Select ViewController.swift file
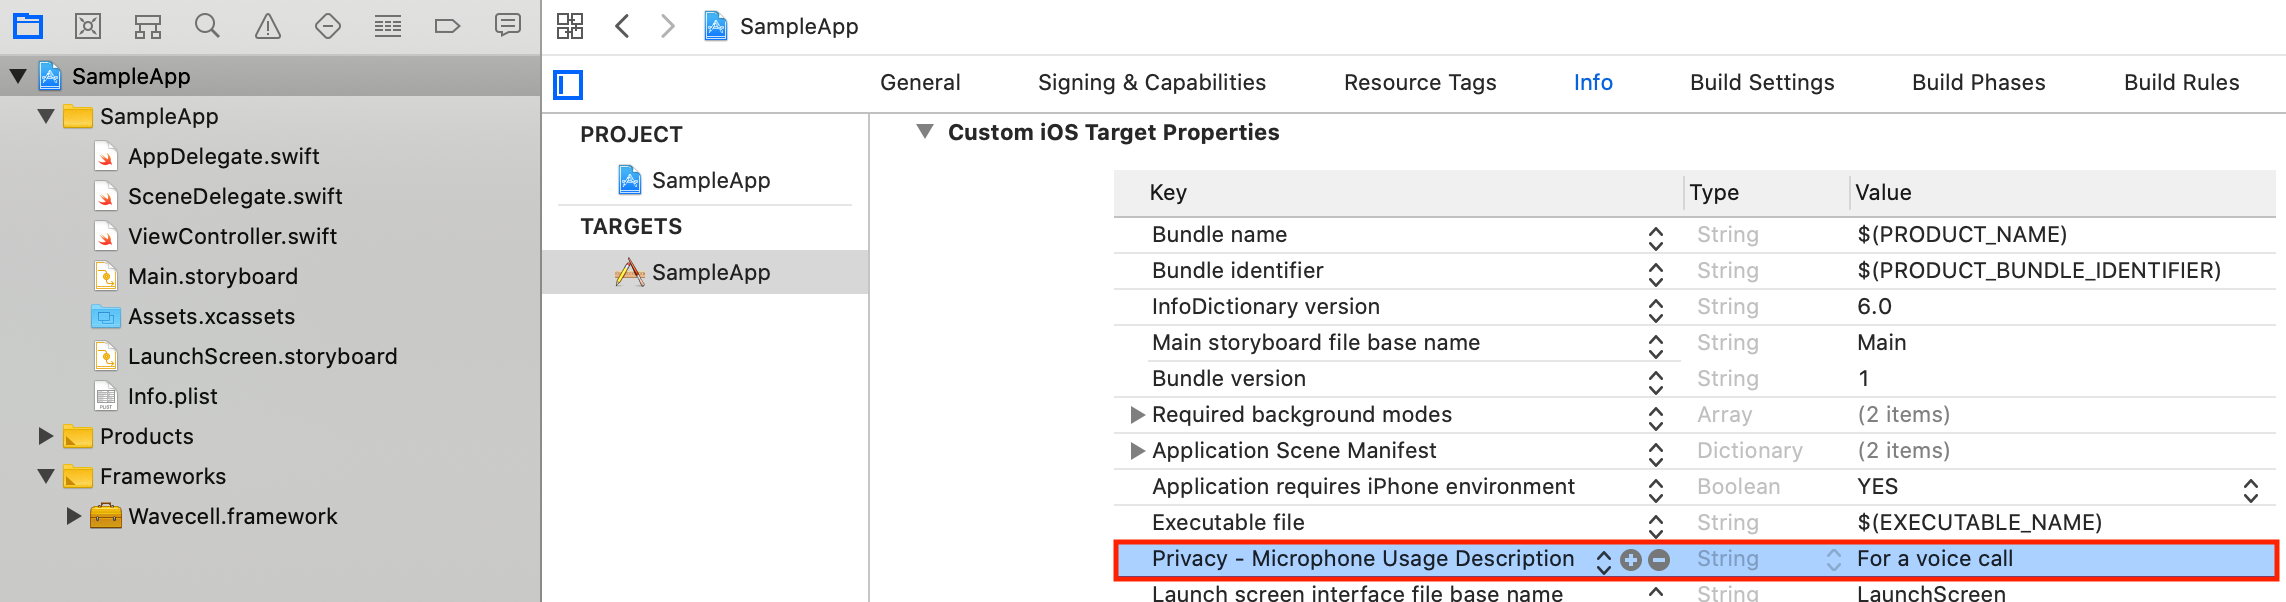The image size is (2286, 602). click(x=232, y=236)
